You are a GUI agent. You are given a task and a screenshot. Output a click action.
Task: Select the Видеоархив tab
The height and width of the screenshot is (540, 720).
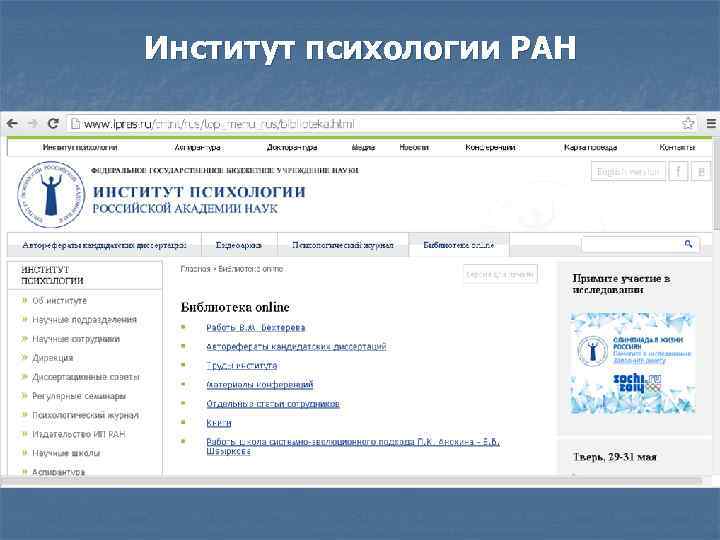click(239, 245)
